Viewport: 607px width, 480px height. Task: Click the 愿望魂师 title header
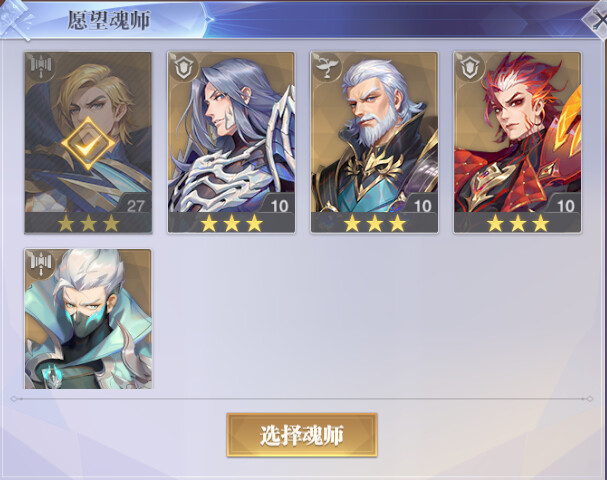point(109,20)
